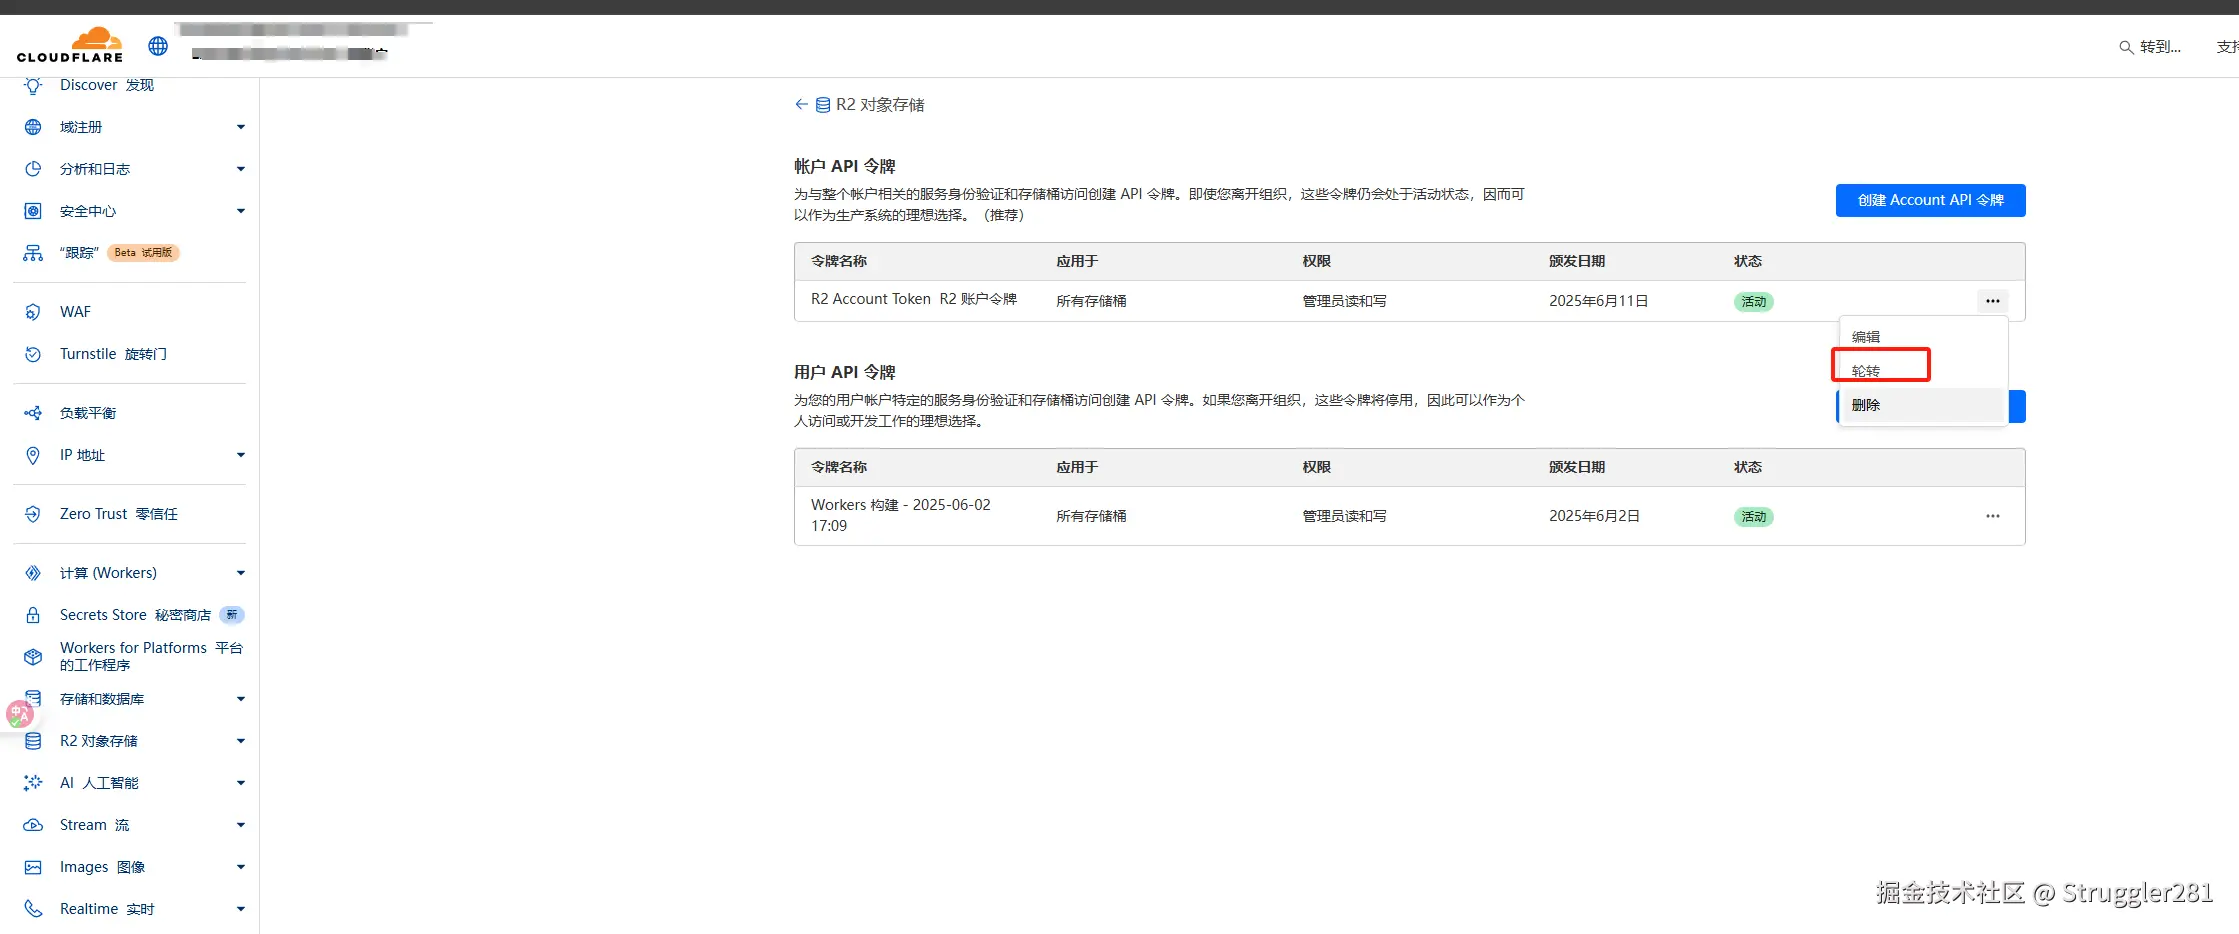Click the AI 人工智能 sparkle icon
Viewport: 2239px width, 934px height.
(33, 783)
